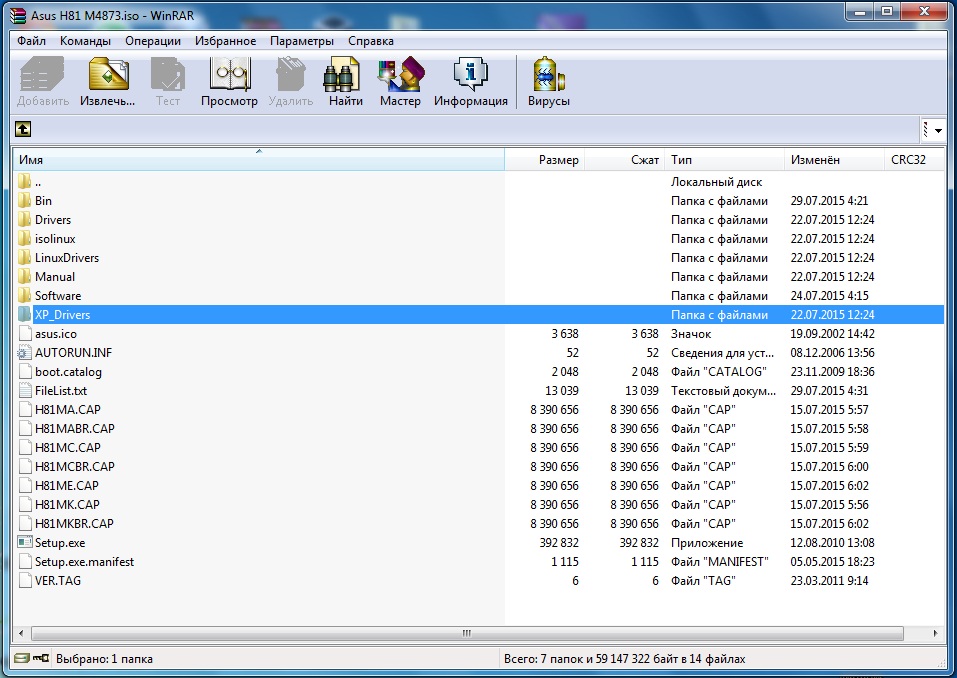Open the Команды menu
Image resolution: width=957 pixels, height=678 pixels.
[x=85, y=41]
